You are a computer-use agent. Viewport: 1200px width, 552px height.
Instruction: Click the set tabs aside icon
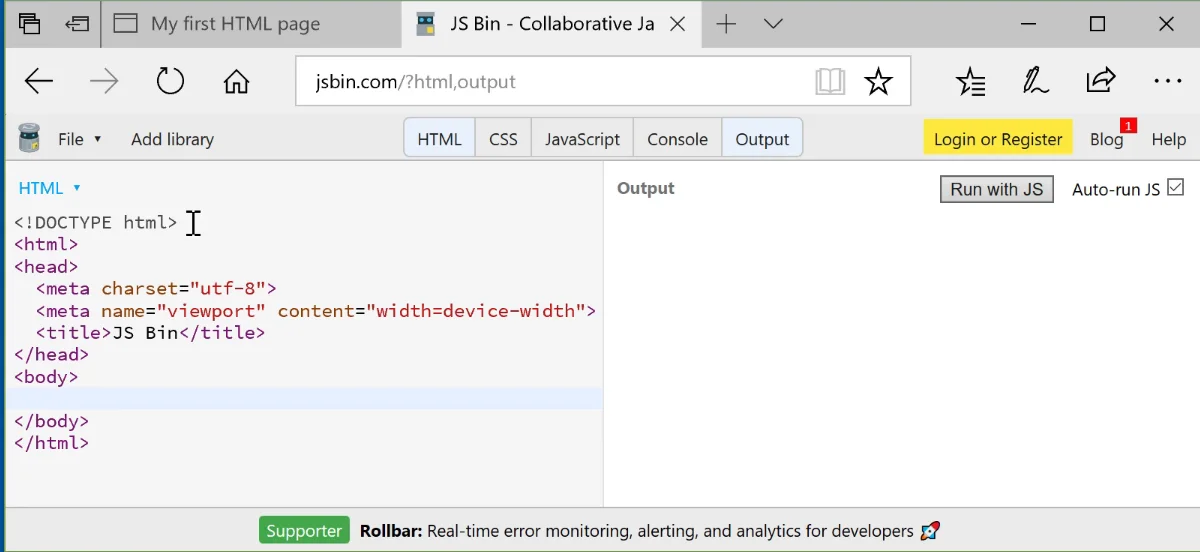[x=77, y=23]
